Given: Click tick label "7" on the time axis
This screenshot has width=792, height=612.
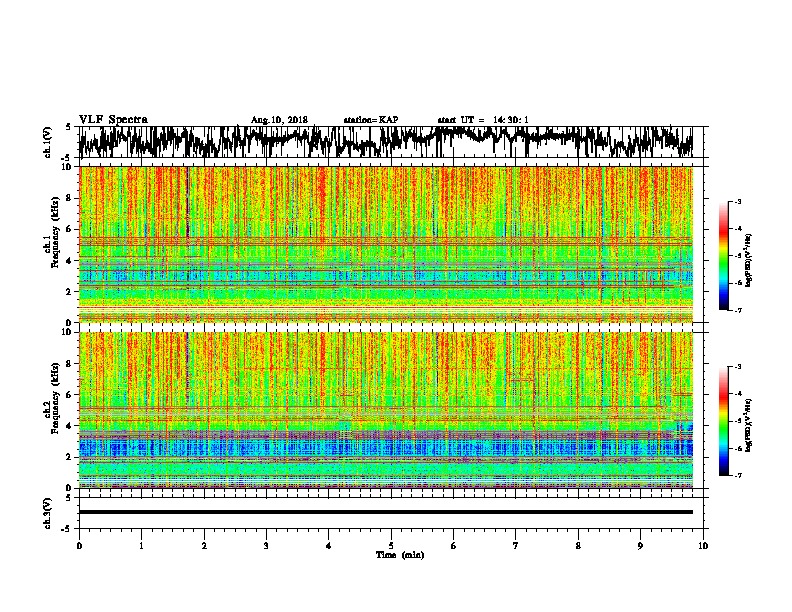Looking at the screenshot, I should click(516, 546).
